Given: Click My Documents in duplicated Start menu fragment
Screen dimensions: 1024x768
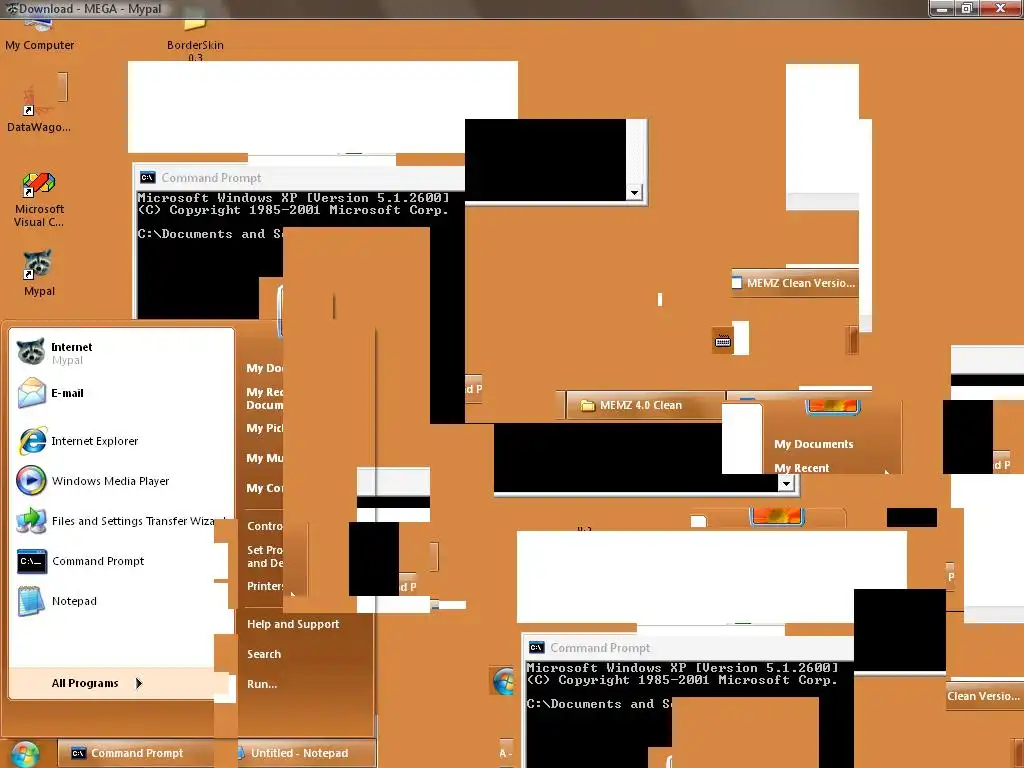Looking at the screenshot, I should pyautogui.click(x=814, y=444).
